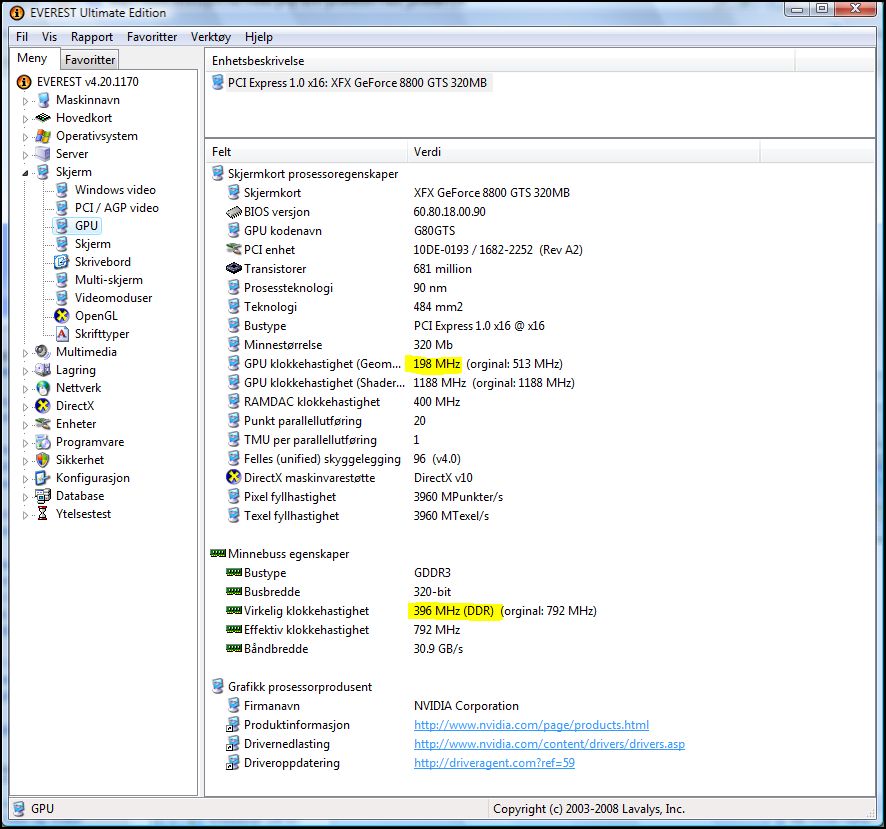This screenshot has height=829, width=886.
Task: Open the driveragent.com Driveroppdatering link
Action: (494, 763)
